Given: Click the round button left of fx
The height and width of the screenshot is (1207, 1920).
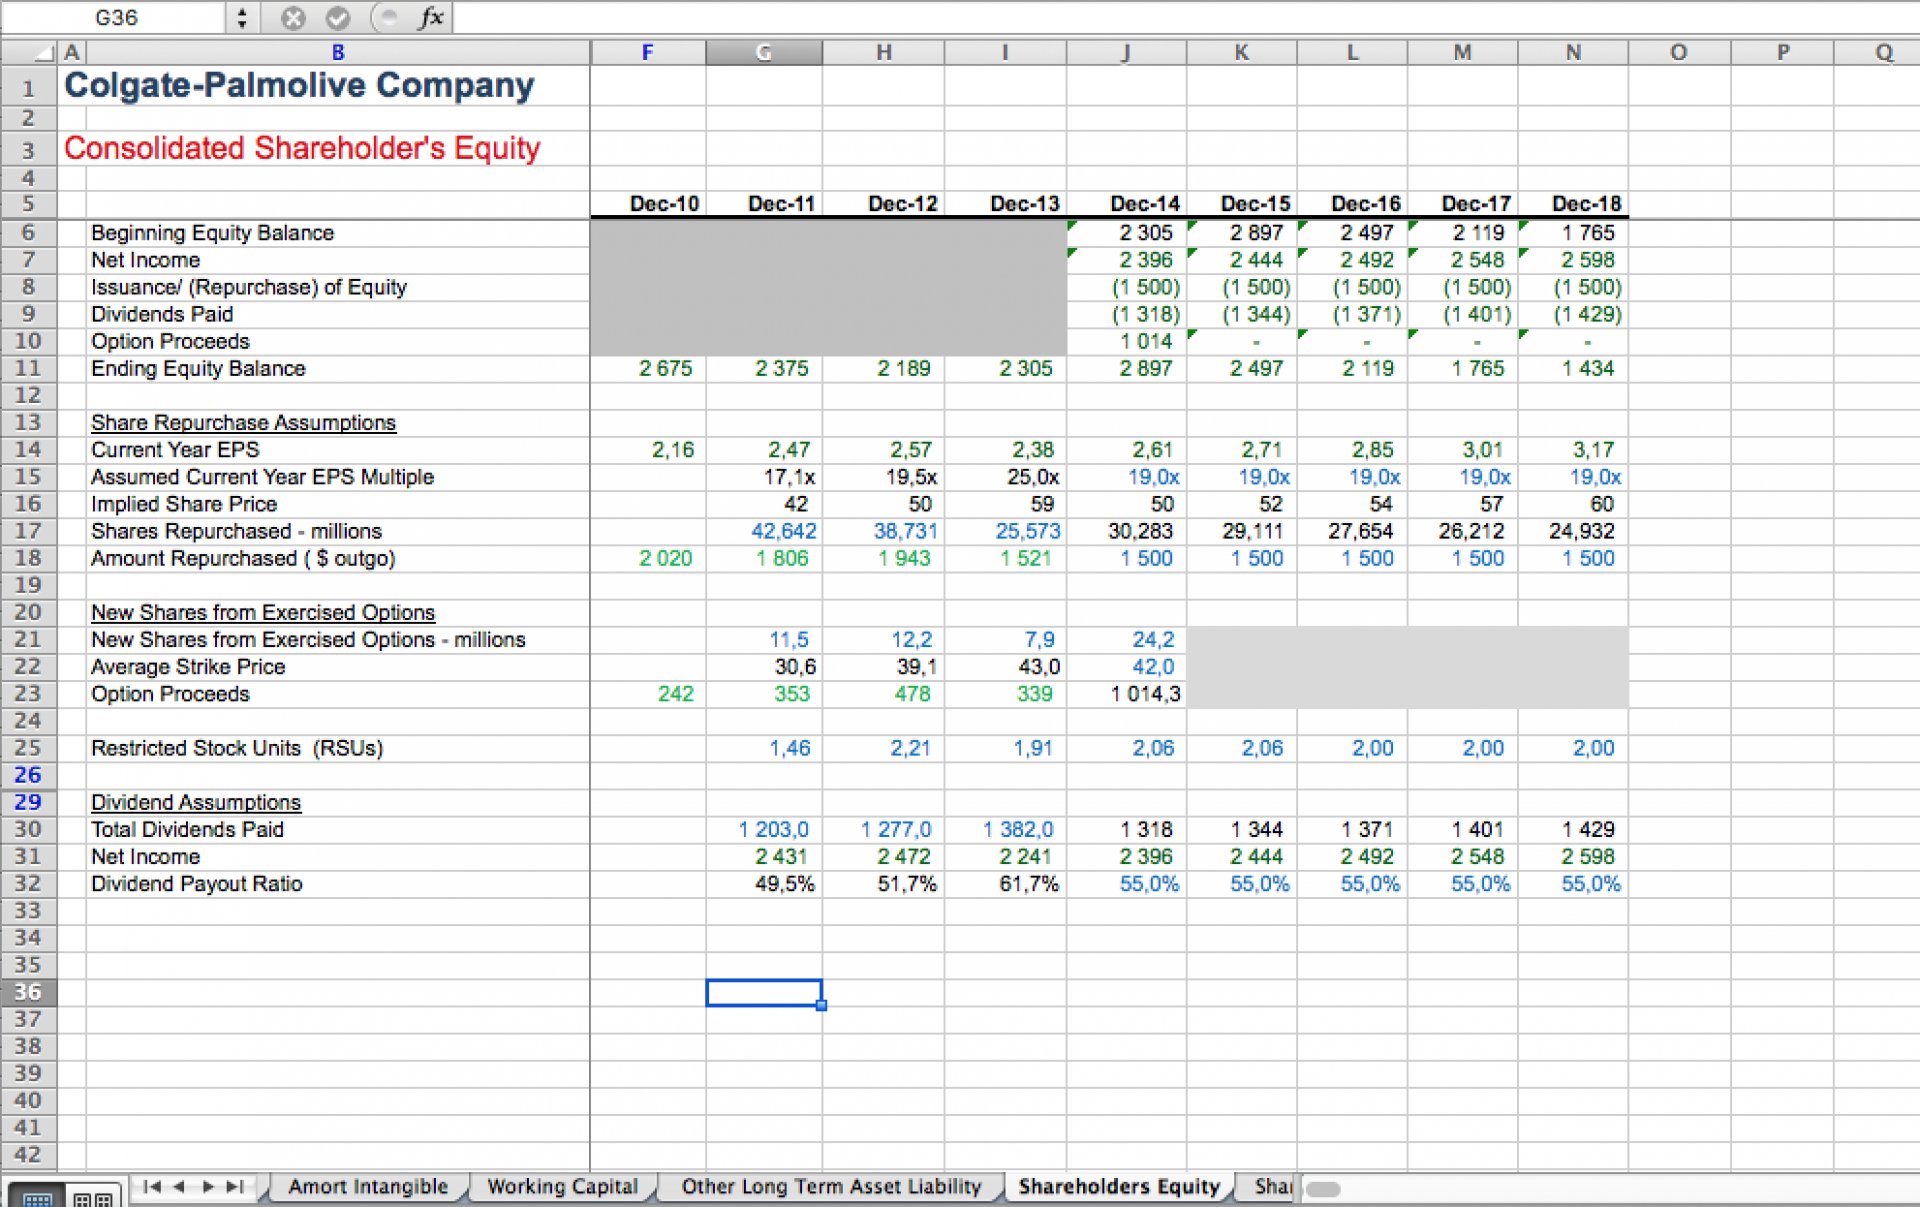Looking at the screenshot, I should 388,17.
